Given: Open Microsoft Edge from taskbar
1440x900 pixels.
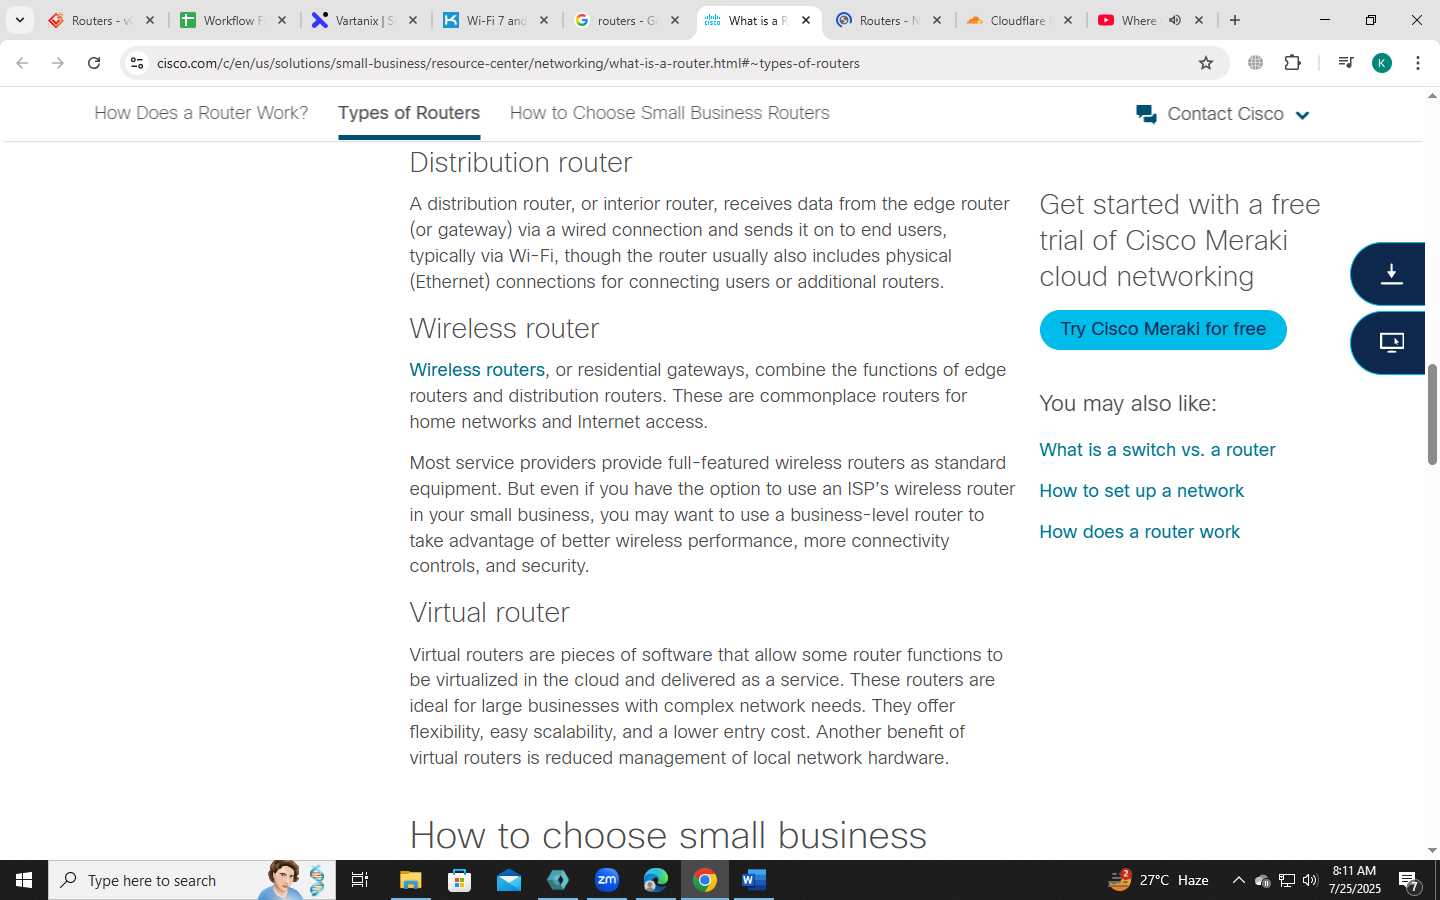Looking at the screenshot, I should pos(656,880).
